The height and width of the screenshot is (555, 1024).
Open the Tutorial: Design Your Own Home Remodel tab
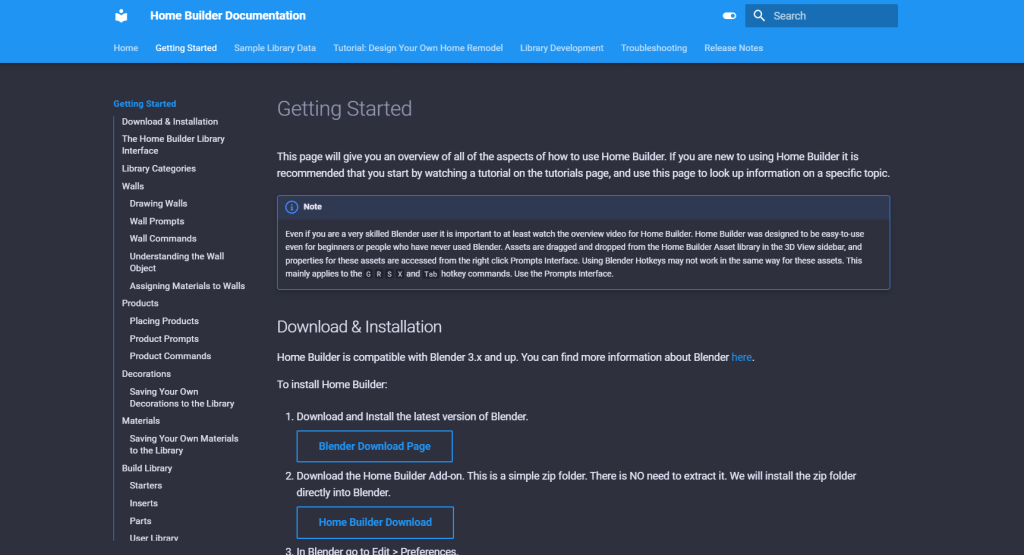click(418, 48)
